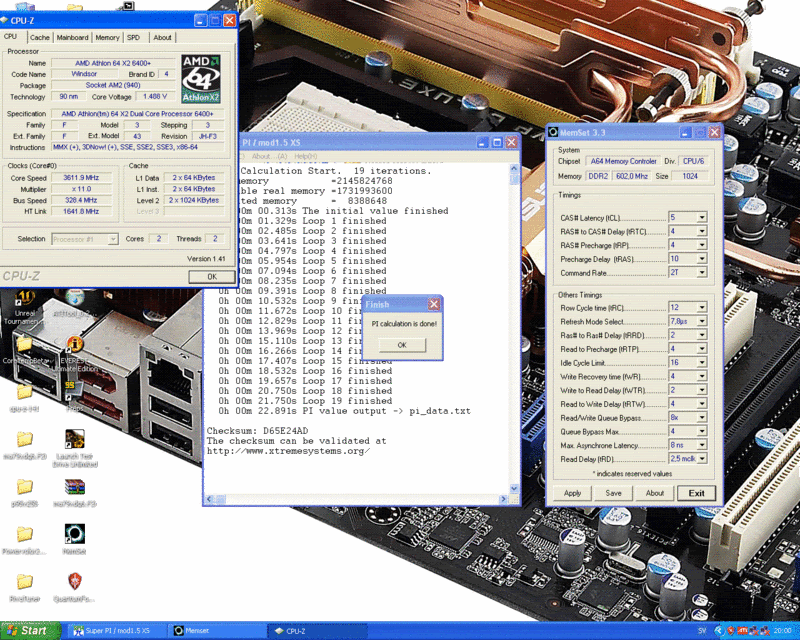
Task: Open the Idle Cycle Limit dropdown
Action: pyautogui.click(x=702, y=363)
